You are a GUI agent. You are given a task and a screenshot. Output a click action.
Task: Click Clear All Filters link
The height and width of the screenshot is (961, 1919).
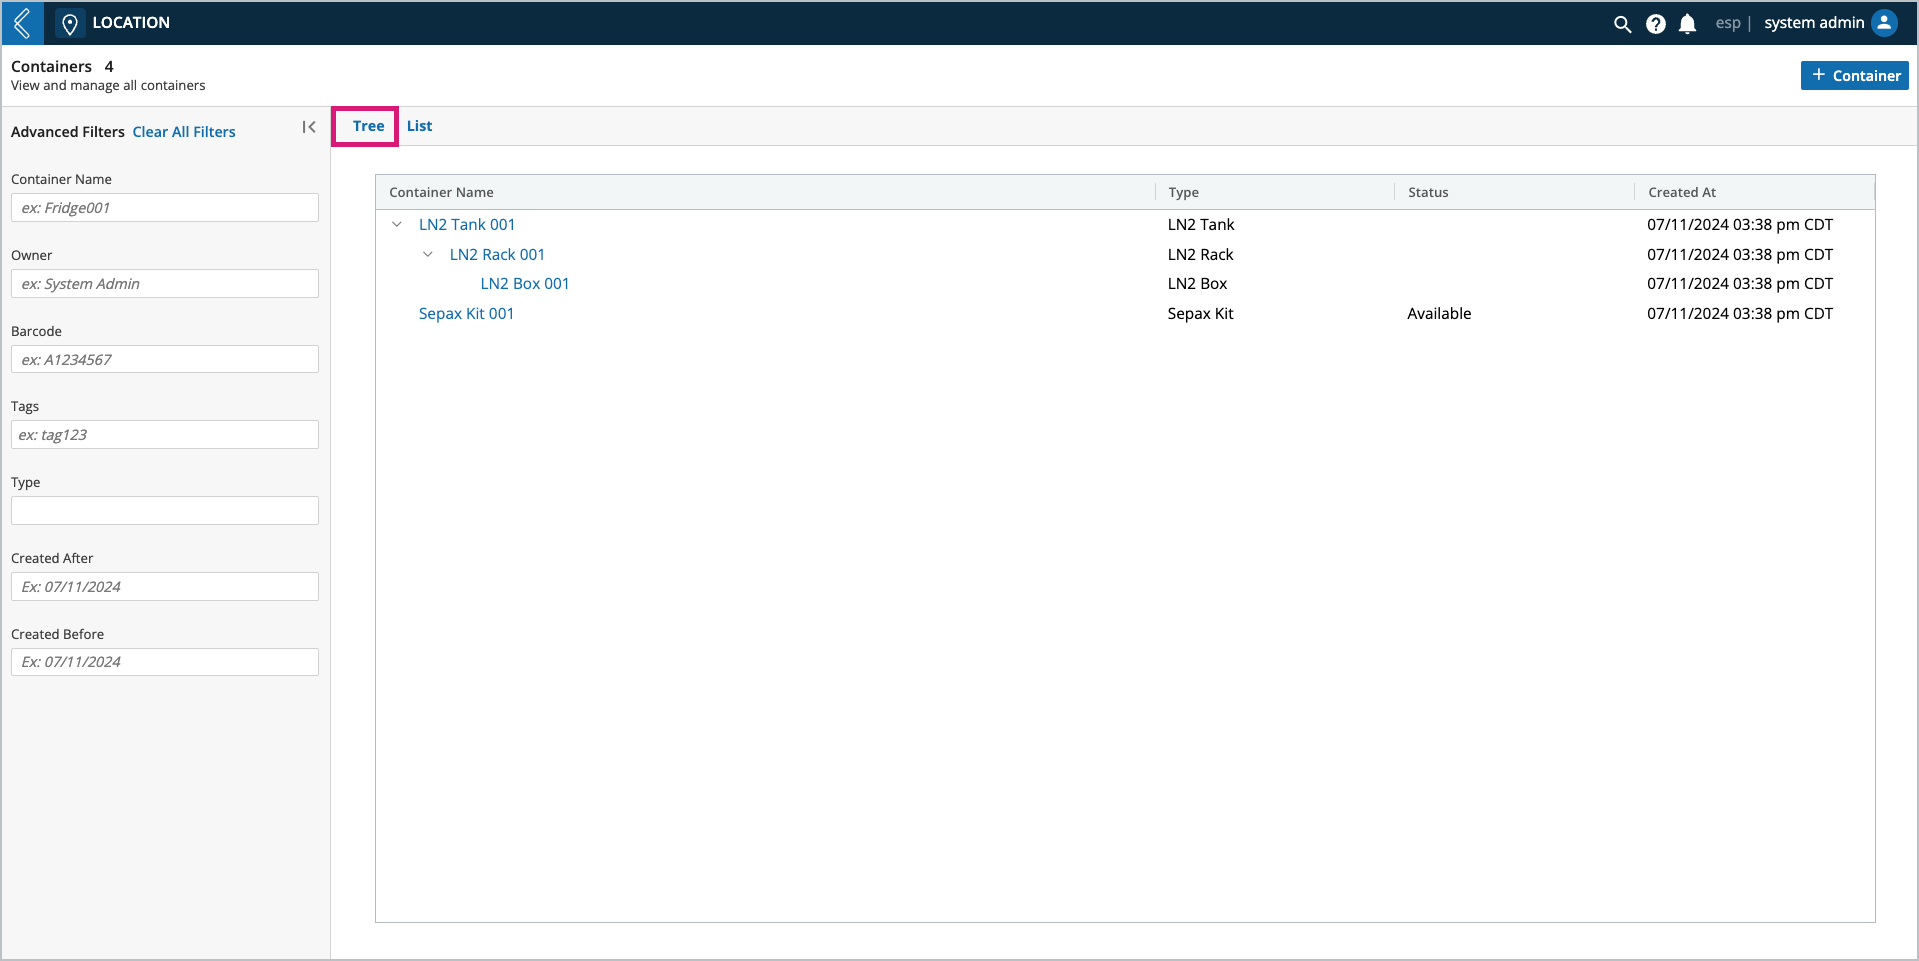(184, 132)
